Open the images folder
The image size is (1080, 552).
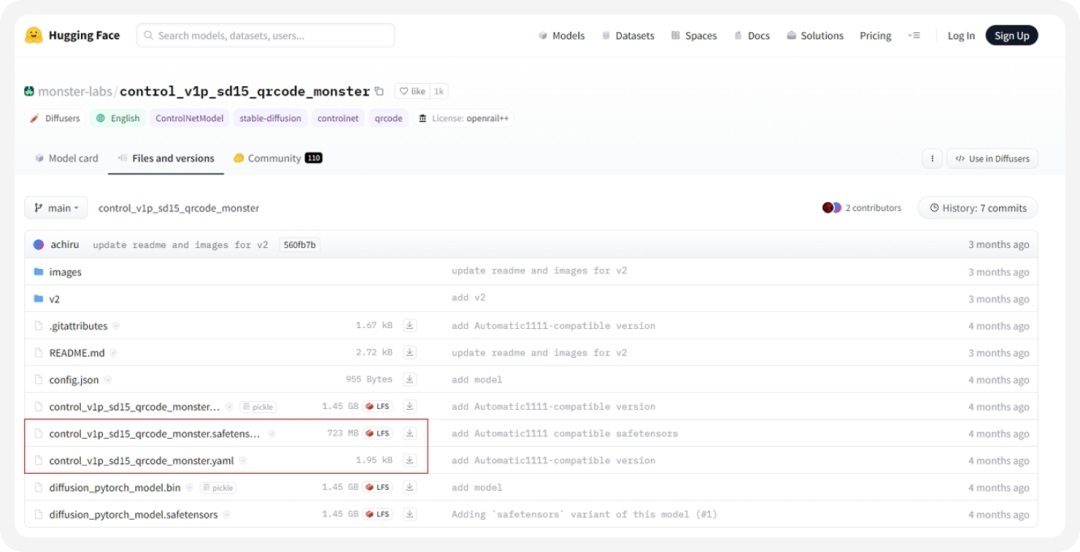[65, 272]
